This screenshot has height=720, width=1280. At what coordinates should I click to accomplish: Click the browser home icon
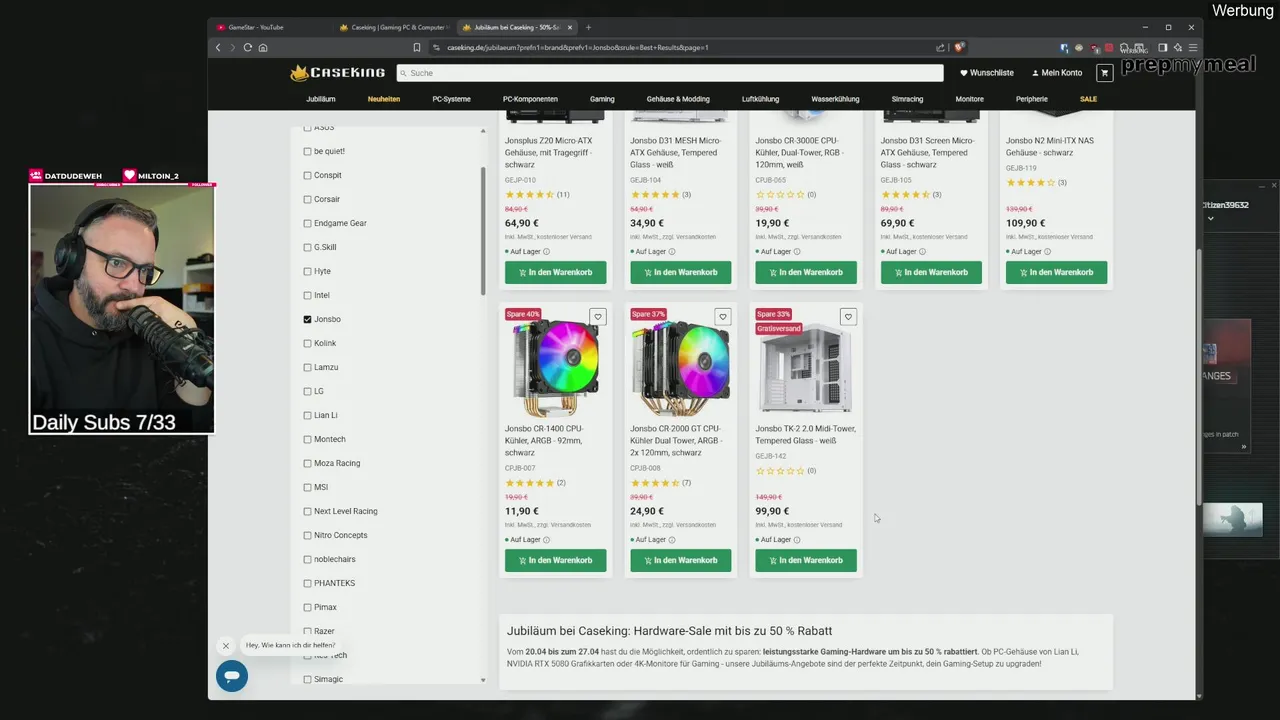(x=263, y=47)
